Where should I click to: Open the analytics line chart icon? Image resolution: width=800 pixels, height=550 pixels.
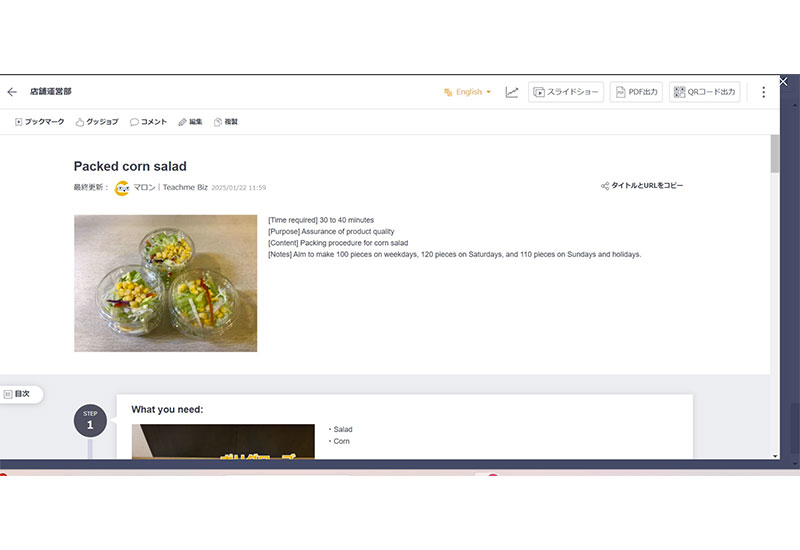(x=512, y=92)
